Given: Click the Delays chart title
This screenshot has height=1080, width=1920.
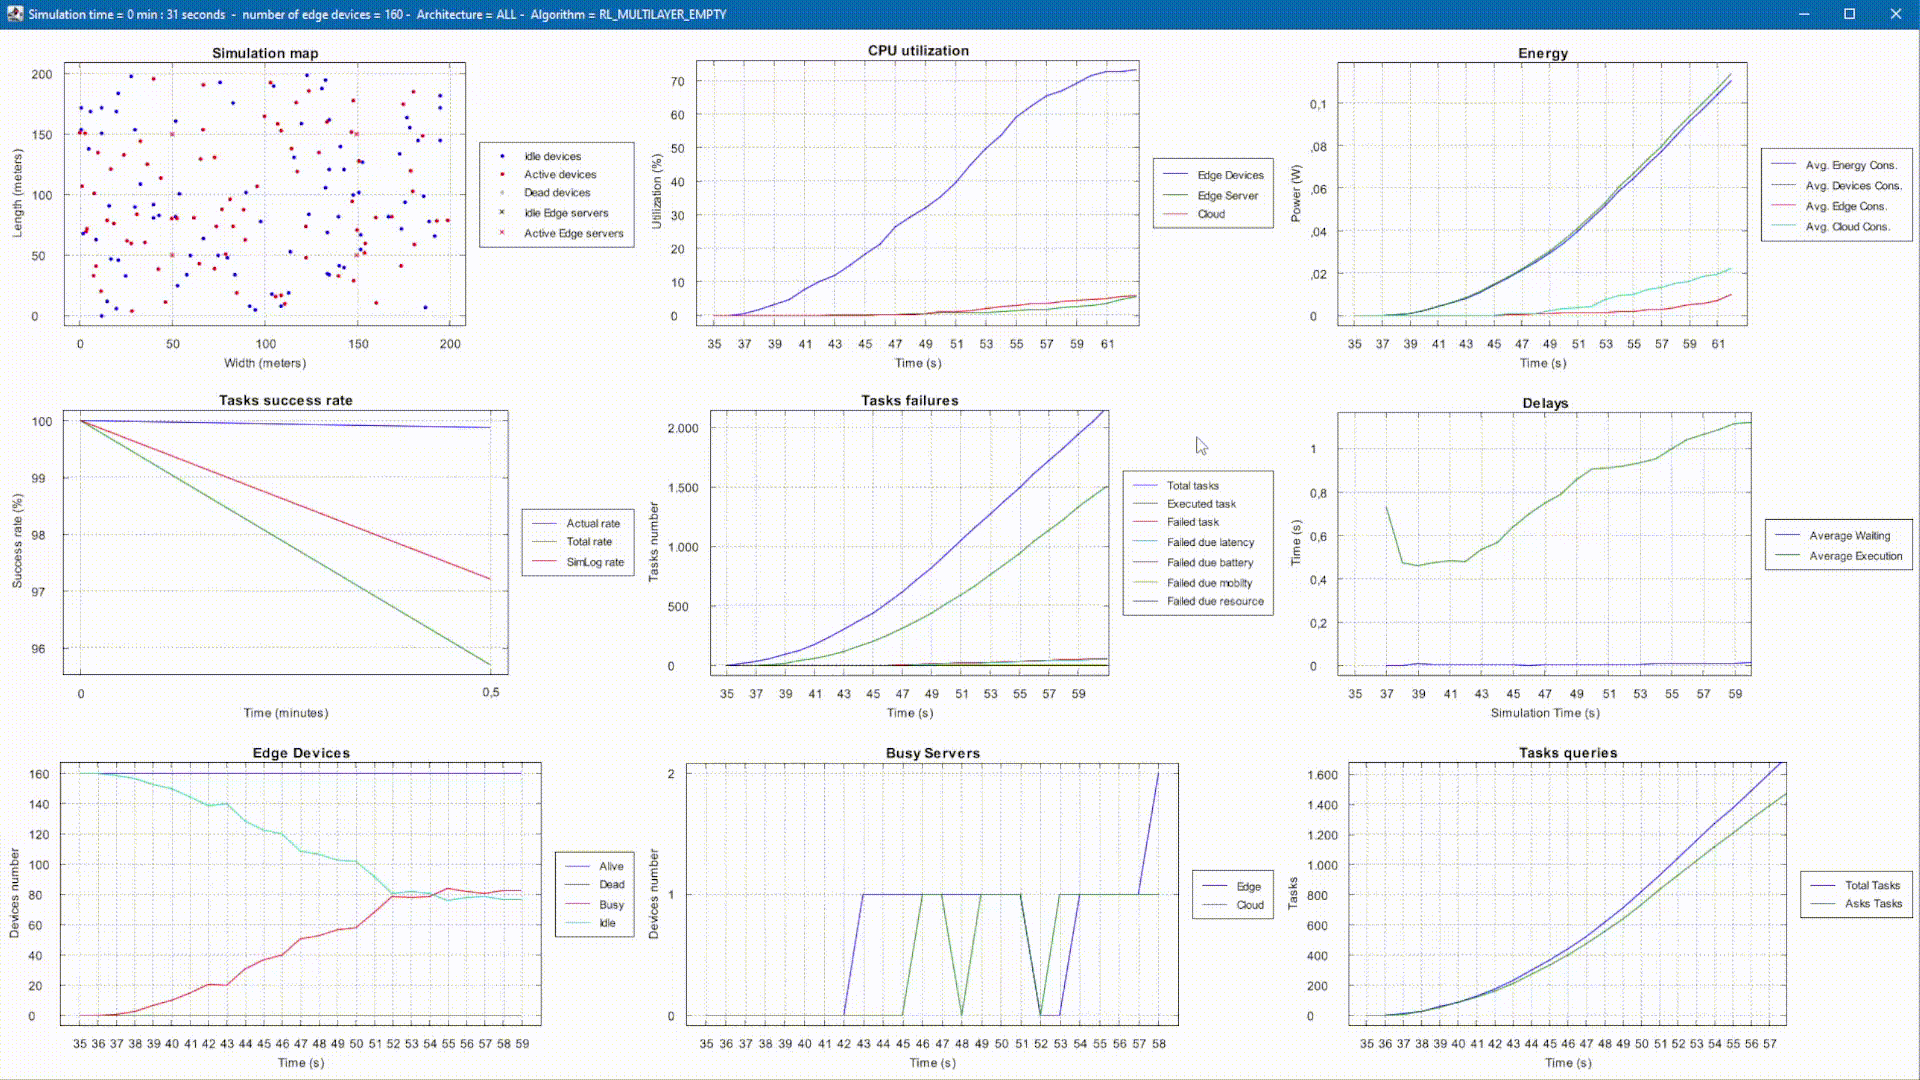Looking at the screenshot, I should tap(1544, 403).
